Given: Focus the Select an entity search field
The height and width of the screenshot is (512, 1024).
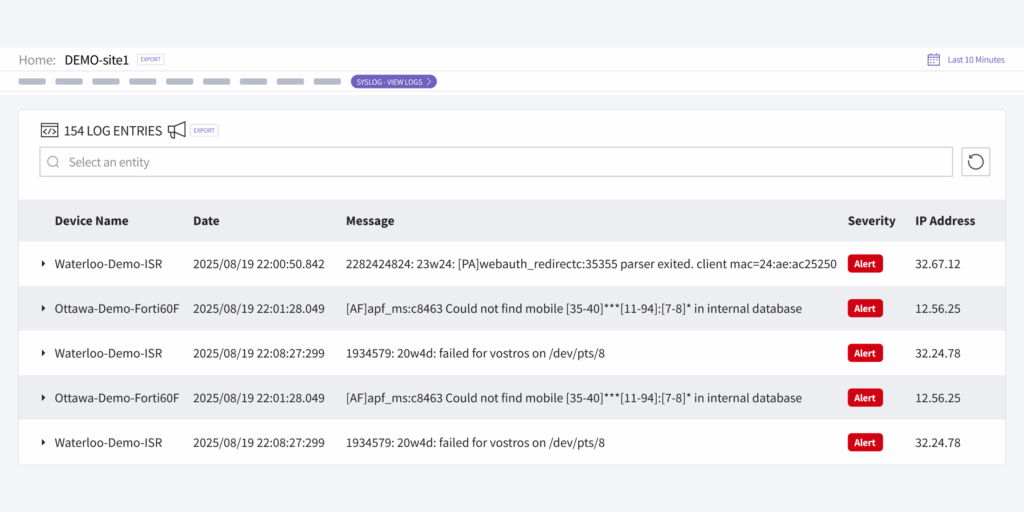Looking at the screenshot, I should click(500, 162).
